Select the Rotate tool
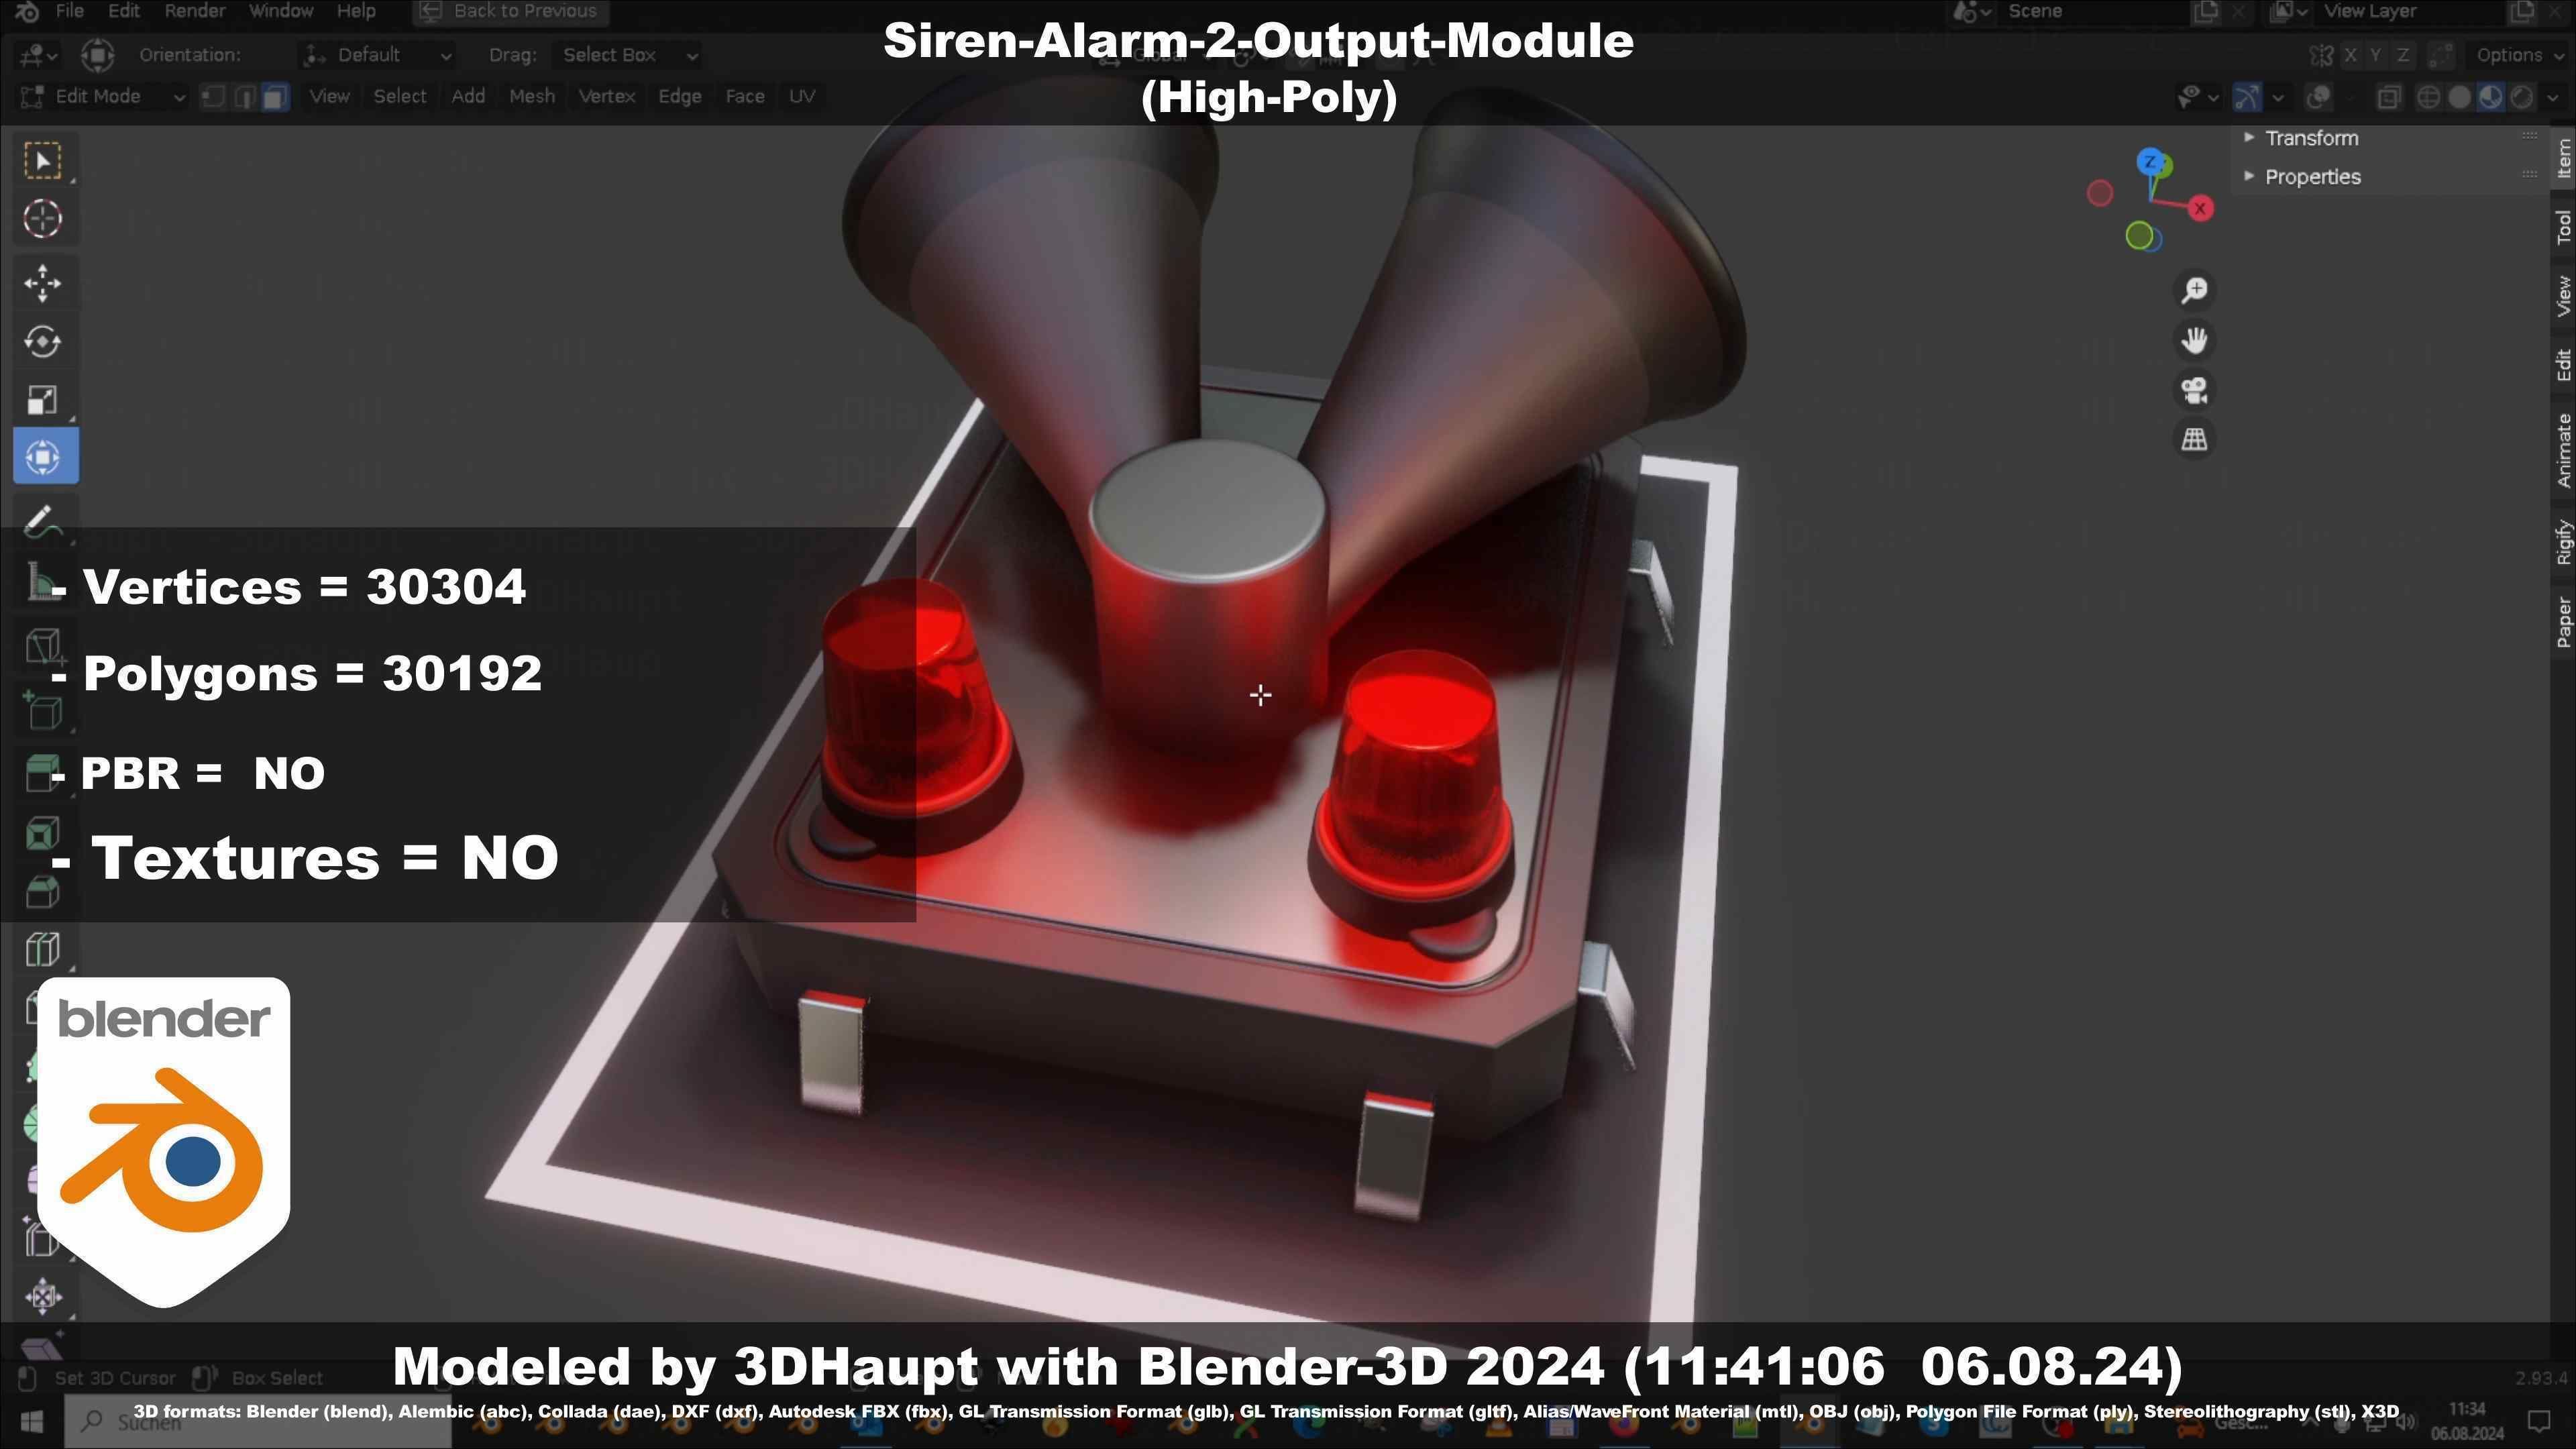Image resolution: width=2576 pixels, height=1449 pixels. click(x=42, y=342)
